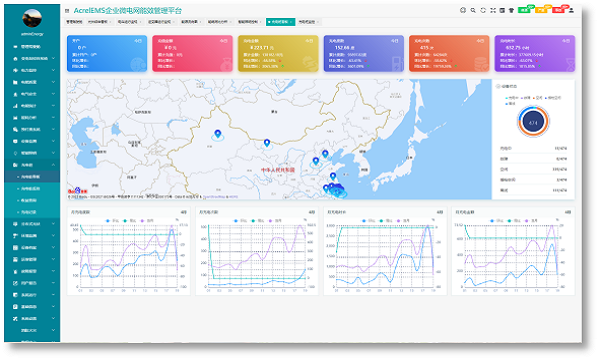Click the admin avatar picture atop the sidebar
This screenshot has height=360, width=600.
[x=32, y=18]
